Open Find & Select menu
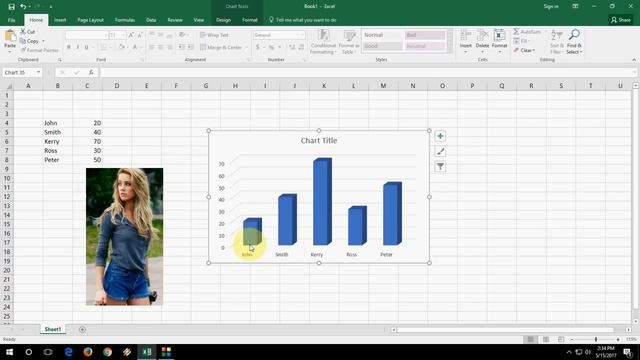Image resolution: width=640 pixels, height=360 pixels. coord(574,42)
